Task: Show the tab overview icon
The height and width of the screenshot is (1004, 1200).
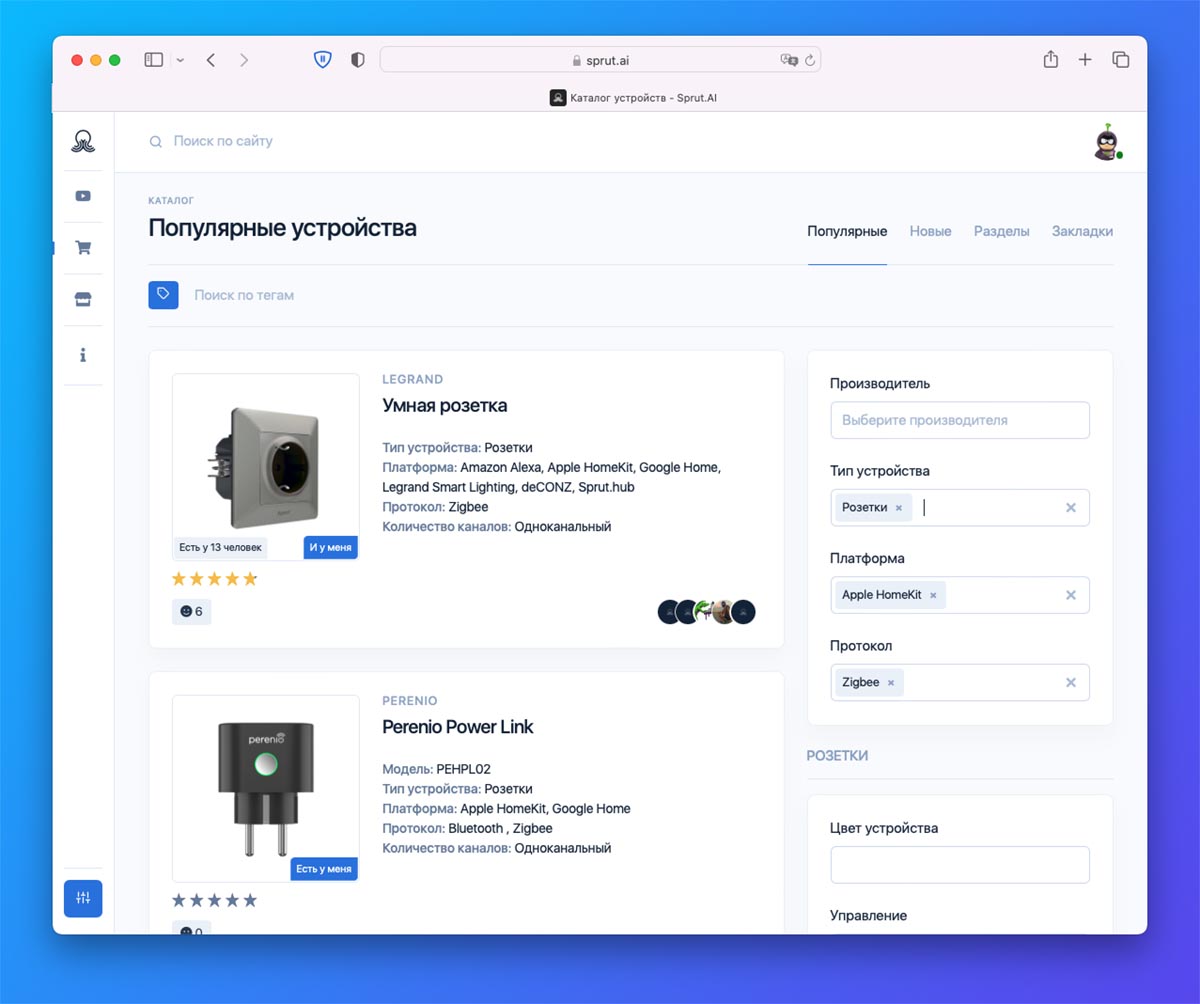Action: pos(1121,60)
